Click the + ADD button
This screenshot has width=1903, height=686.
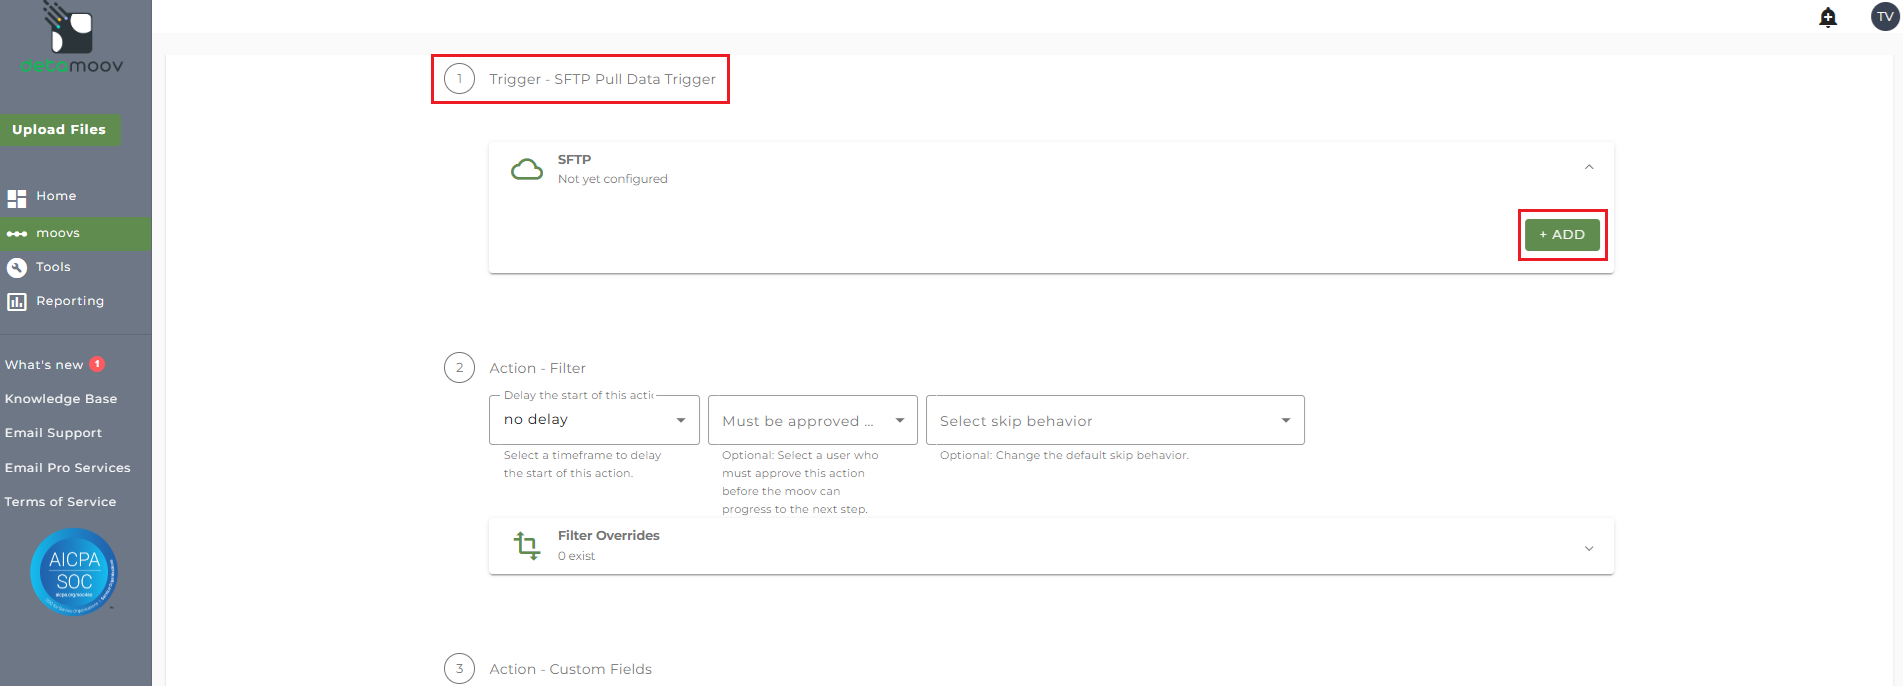(1562, 235)
